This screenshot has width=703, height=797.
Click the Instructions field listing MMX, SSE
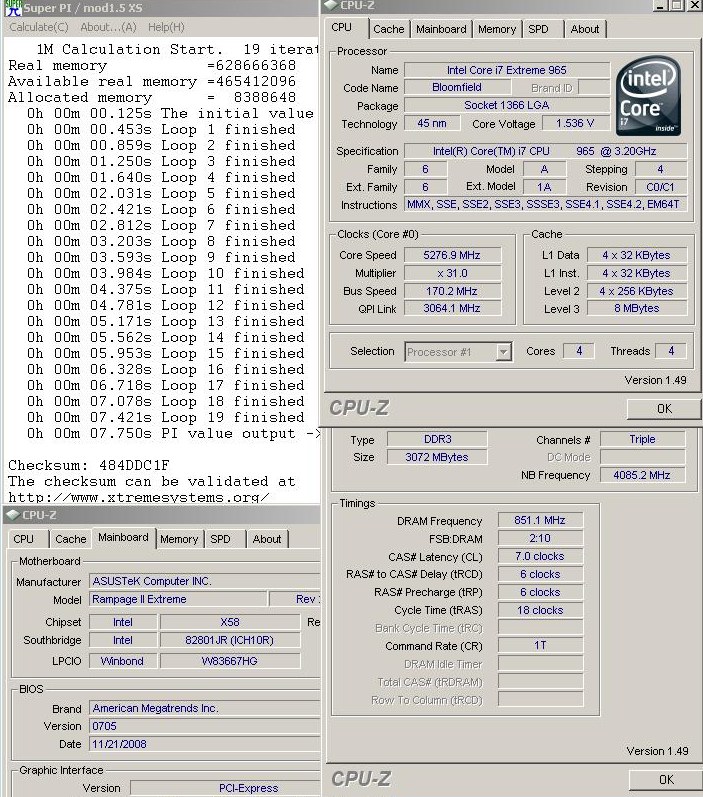[x=545, y=204]
